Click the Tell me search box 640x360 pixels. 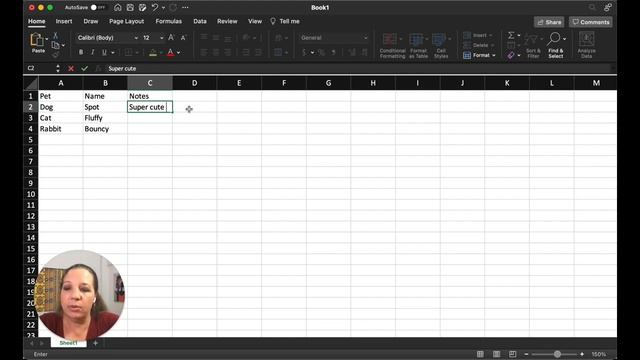(x=285, y=21)
